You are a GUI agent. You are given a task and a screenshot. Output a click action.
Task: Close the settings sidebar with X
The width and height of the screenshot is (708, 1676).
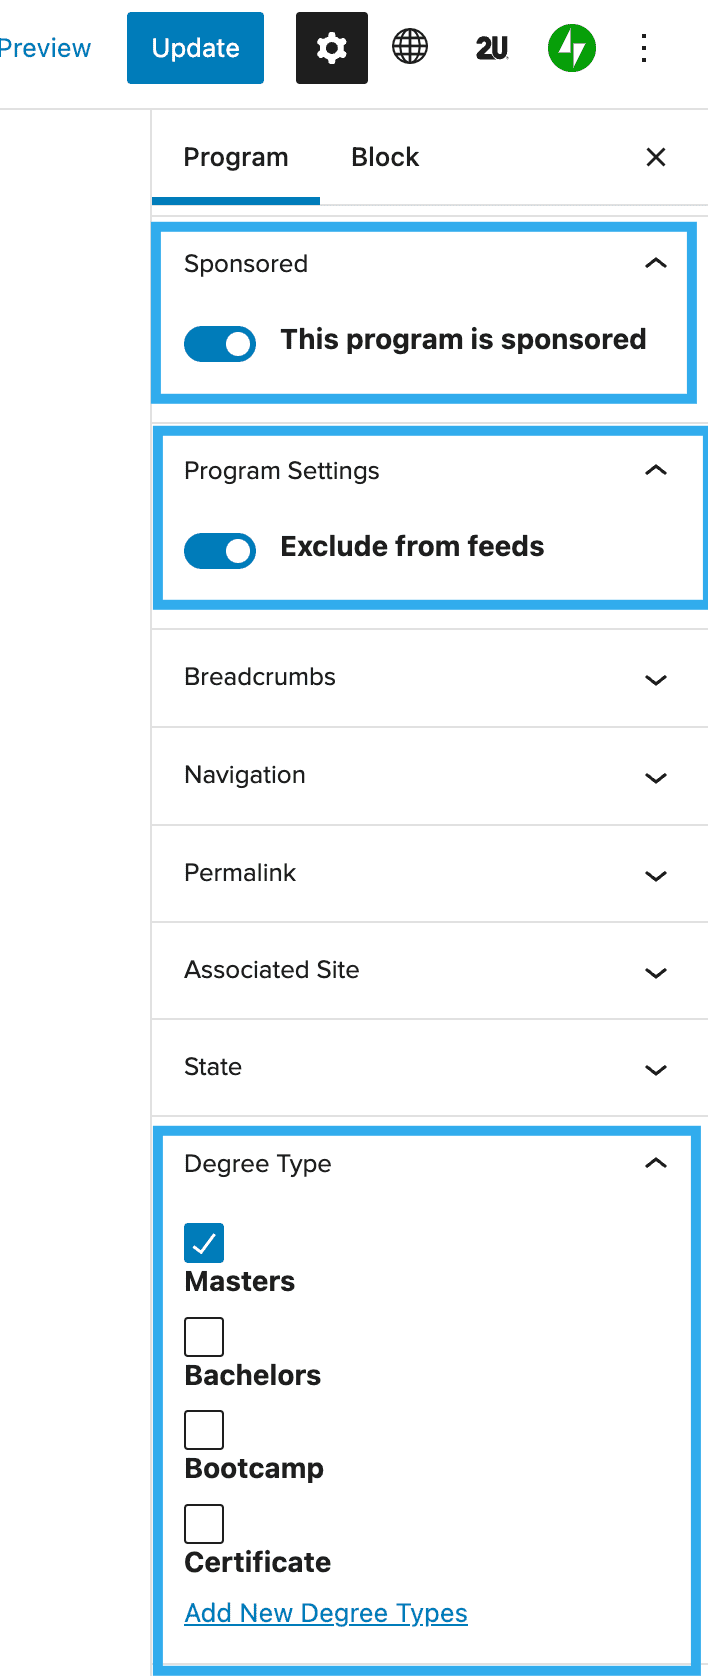click(656, 157)
